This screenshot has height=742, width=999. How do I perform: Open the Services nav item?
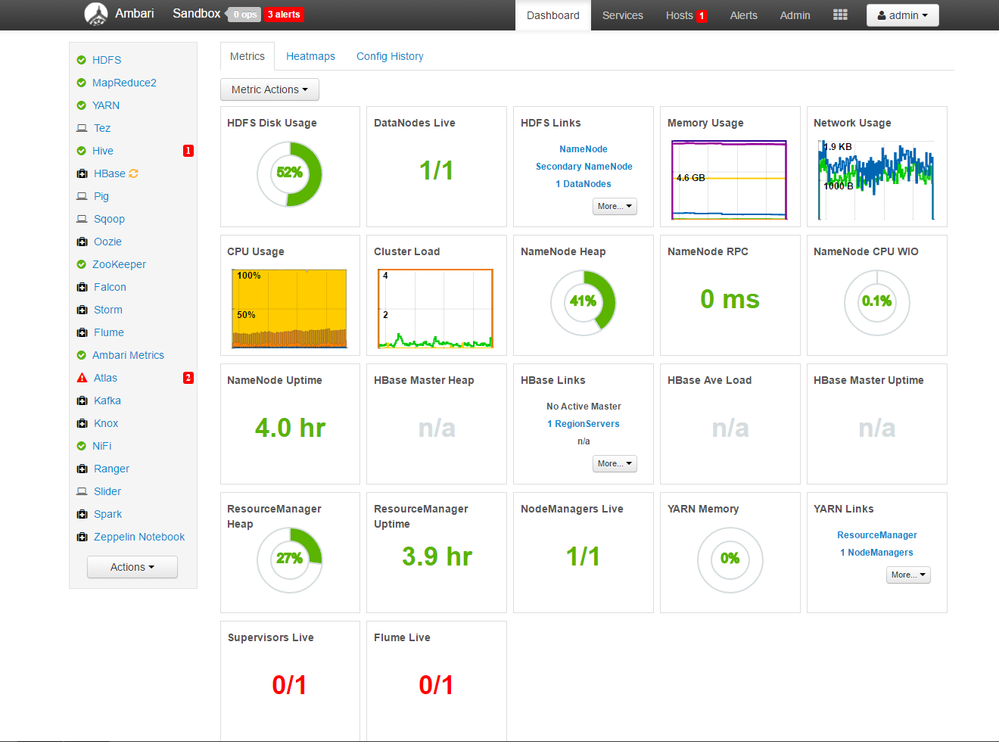pos(622,15)
